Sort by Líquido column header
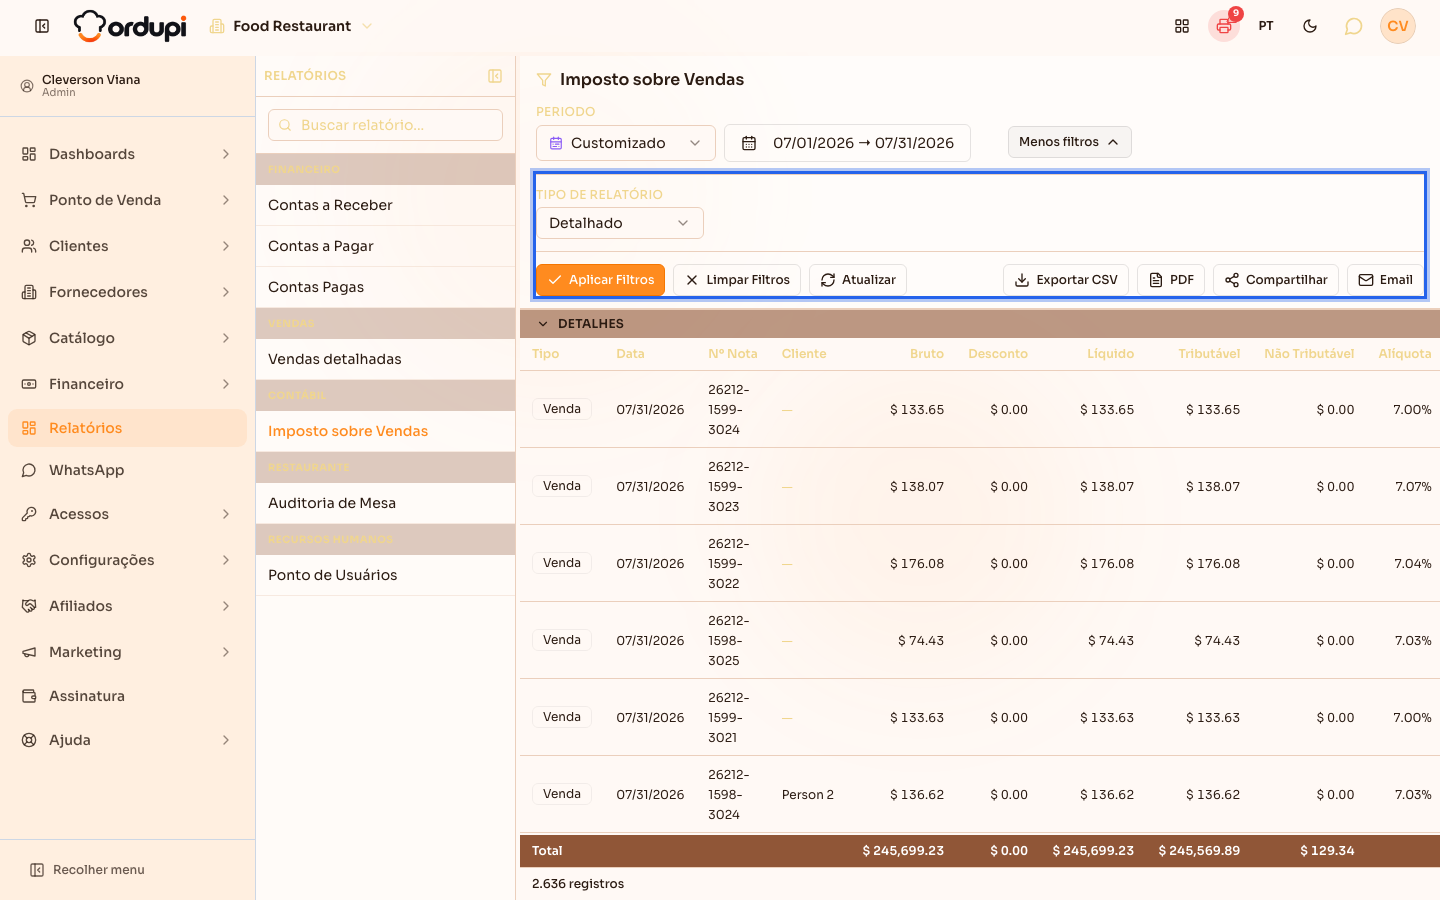 pos(1110,354)
